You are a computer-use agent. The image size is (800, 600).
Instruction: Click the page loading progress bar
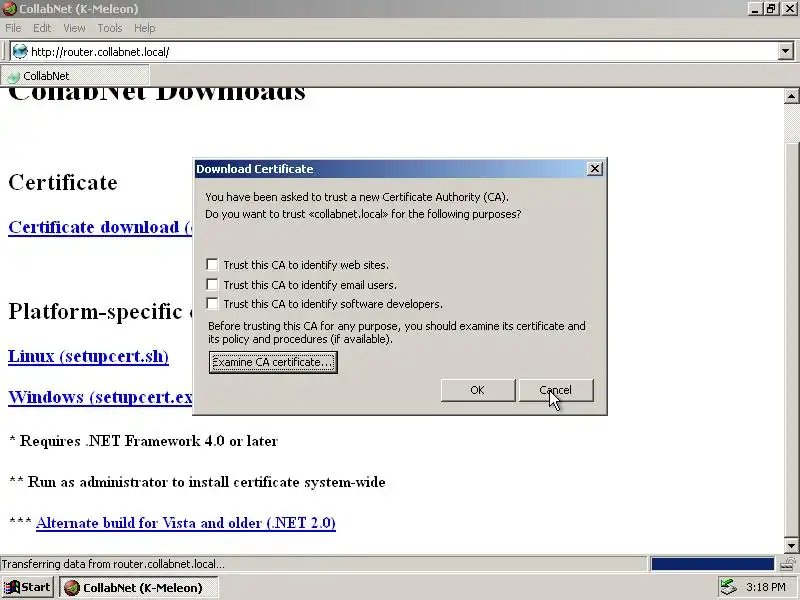(x=712, y=564)
